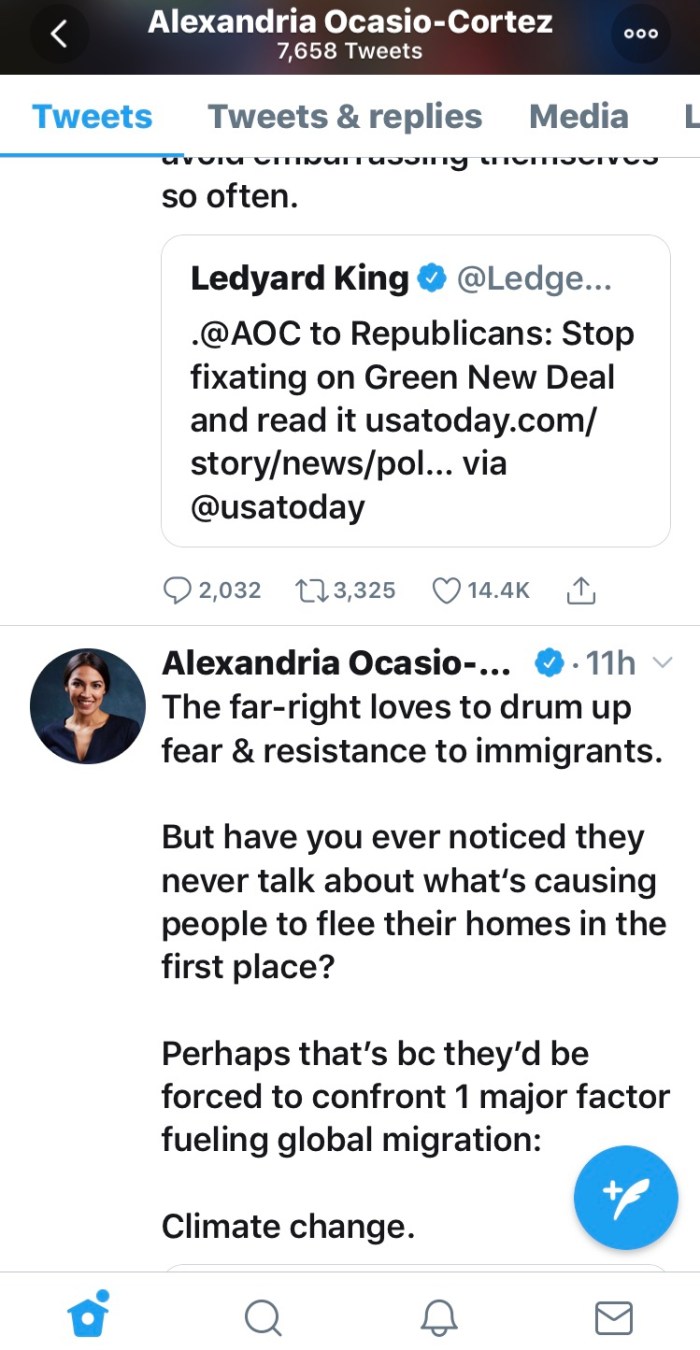Expand tweet options chevron next to 11h

tap(661, 662)
